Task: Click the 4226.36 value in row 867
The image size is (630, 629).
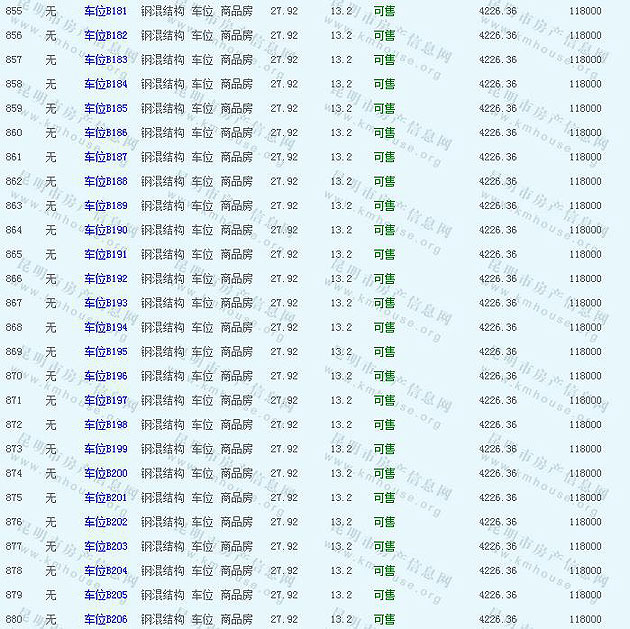Action: pyautogui.click(x=498, y=303)
